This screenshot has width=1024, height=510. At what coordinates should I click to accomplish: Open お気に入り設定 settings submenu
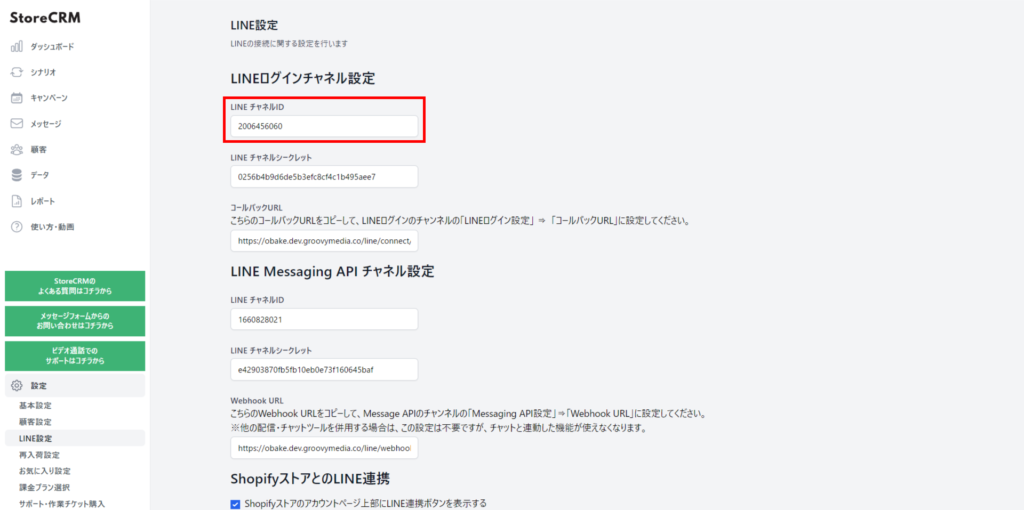tap(44, 471)
